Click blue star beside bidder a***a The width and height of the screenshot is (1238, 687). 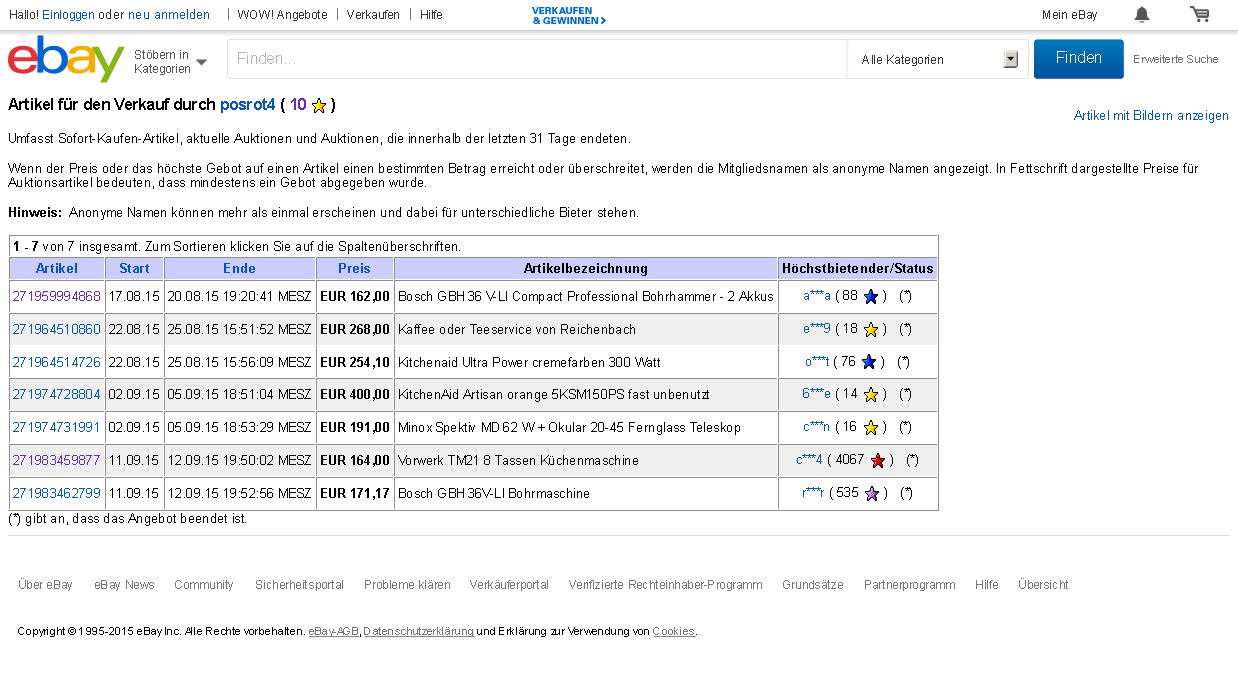871,297
